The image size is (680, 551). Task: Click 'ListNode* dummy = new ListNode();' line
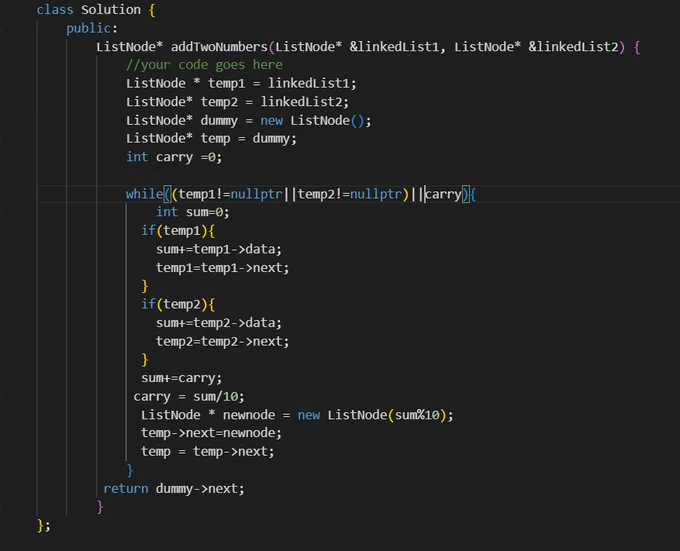[248, 120]
